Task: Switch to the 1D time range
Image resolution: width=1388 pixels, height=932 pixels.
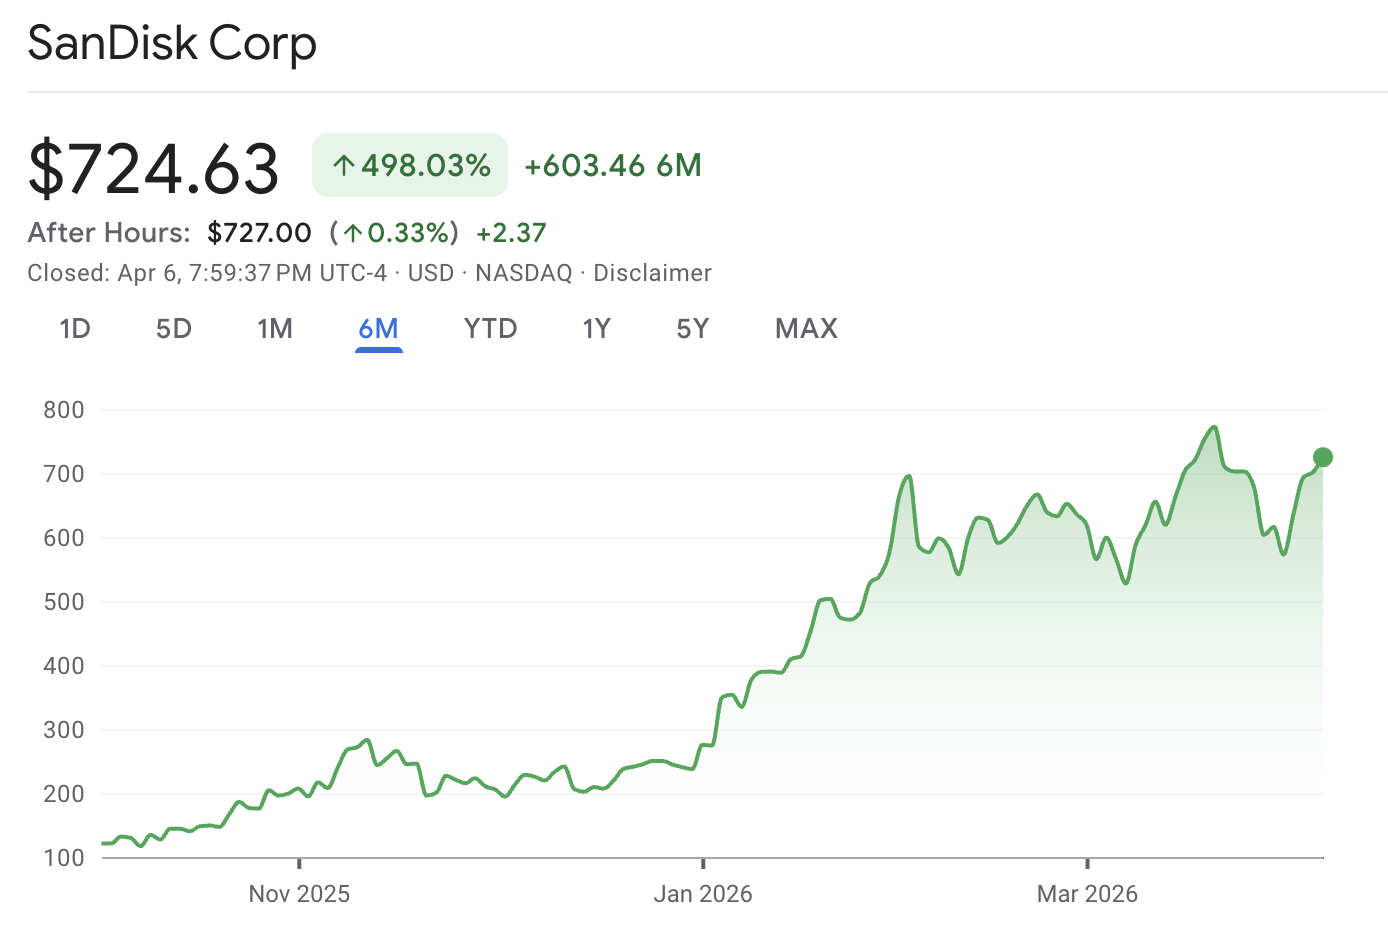Action: 75,328
